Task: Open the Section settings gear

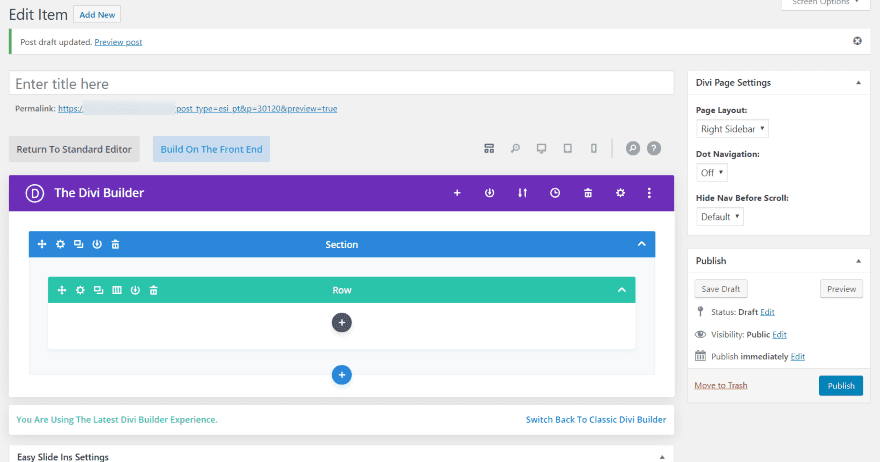Action: click(60, 244)
